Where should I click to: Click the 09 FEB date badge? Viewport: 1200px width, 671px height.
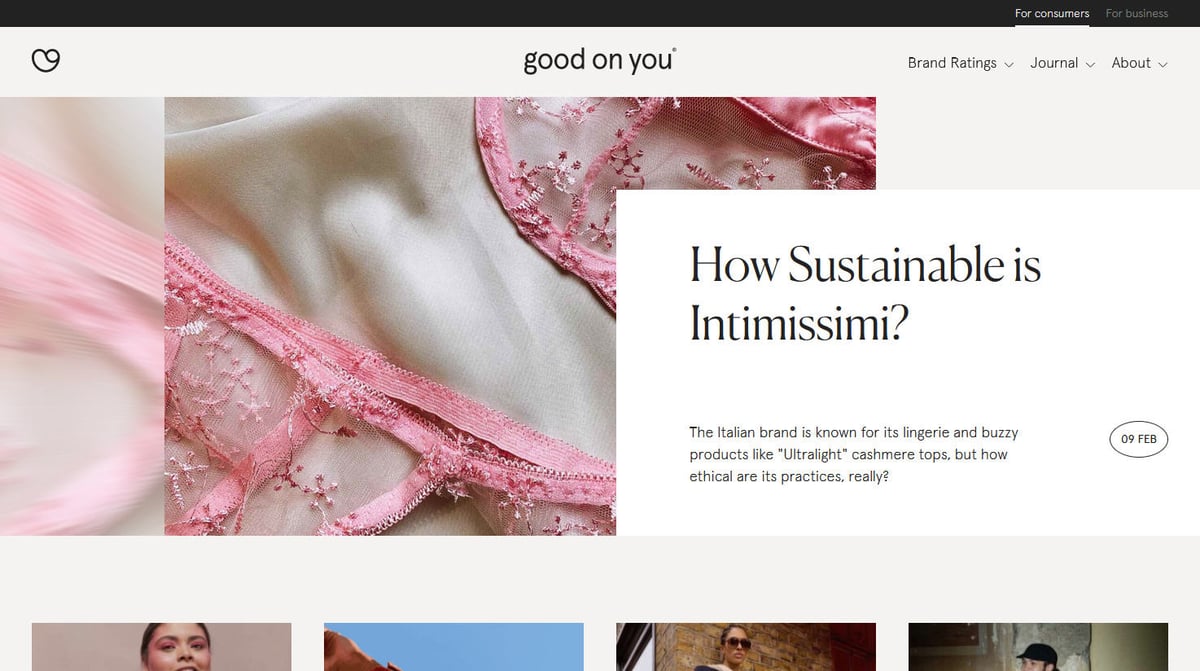click(x=1139, y=439)
